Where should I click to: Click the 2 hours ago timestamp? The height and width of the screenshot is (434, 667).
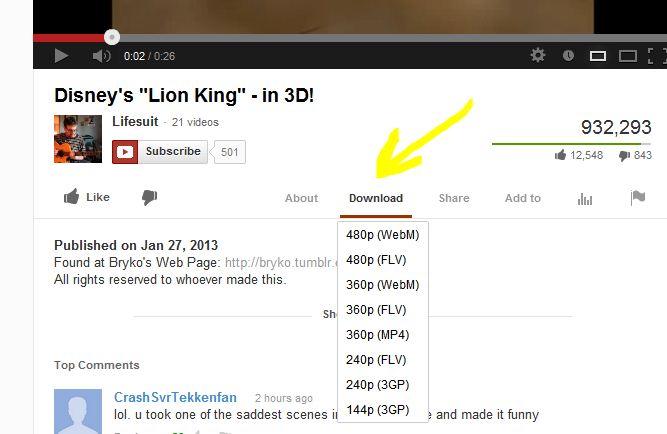tap(284, 398)
